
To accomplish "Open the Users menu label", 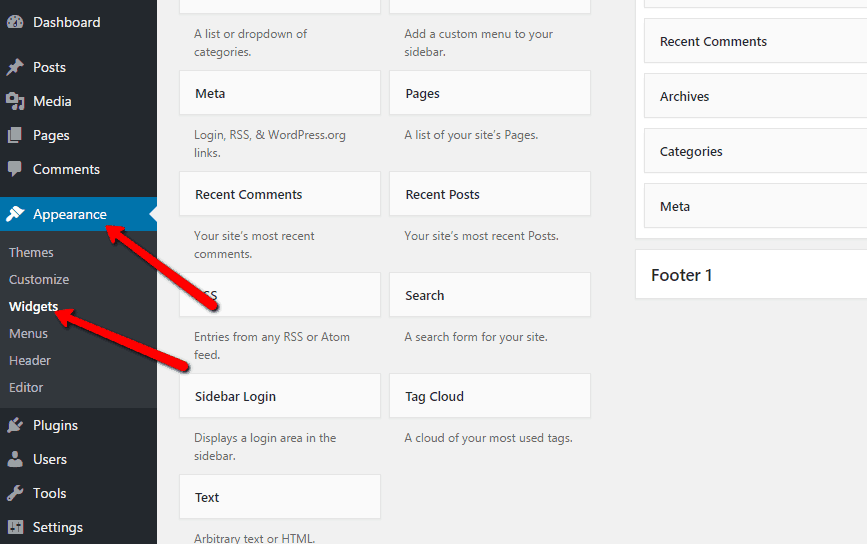I will point(50,459).
